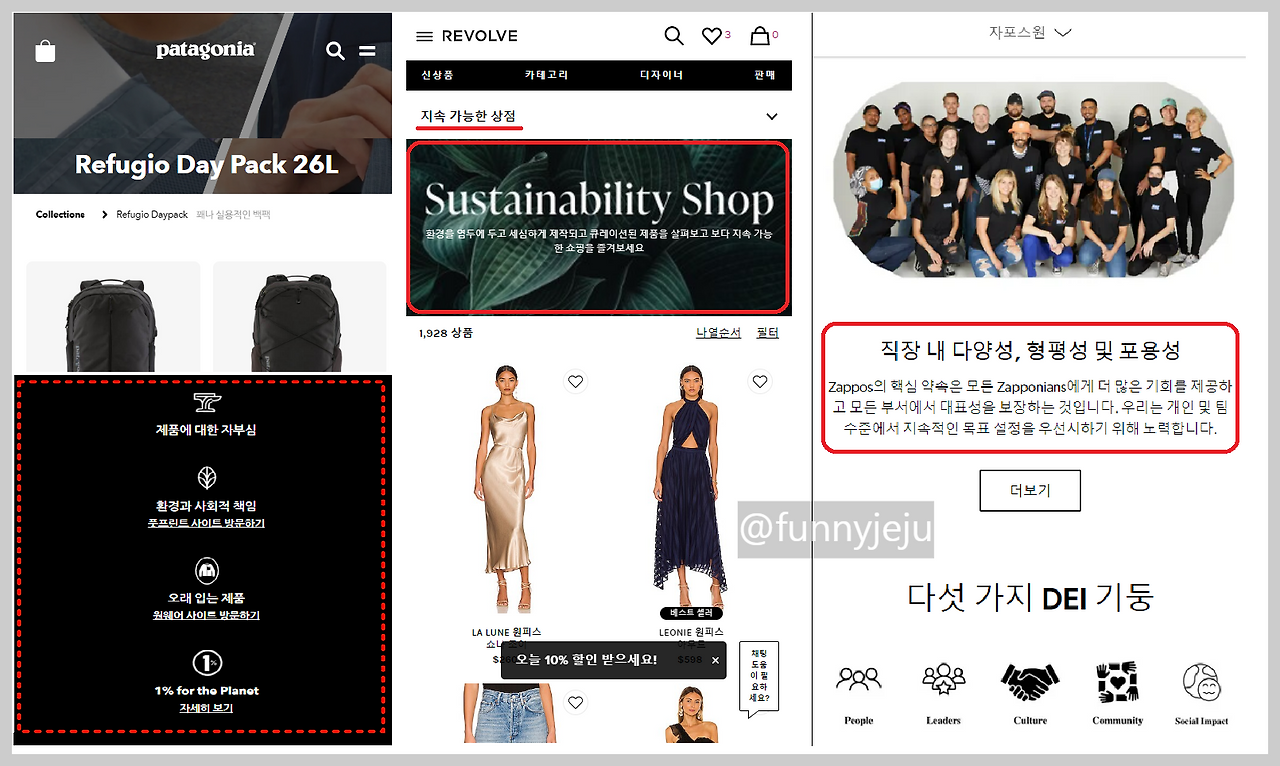1280x766 pixels.
Task: Click the LEONIE 원피스 product name
Action: (691, 633)
